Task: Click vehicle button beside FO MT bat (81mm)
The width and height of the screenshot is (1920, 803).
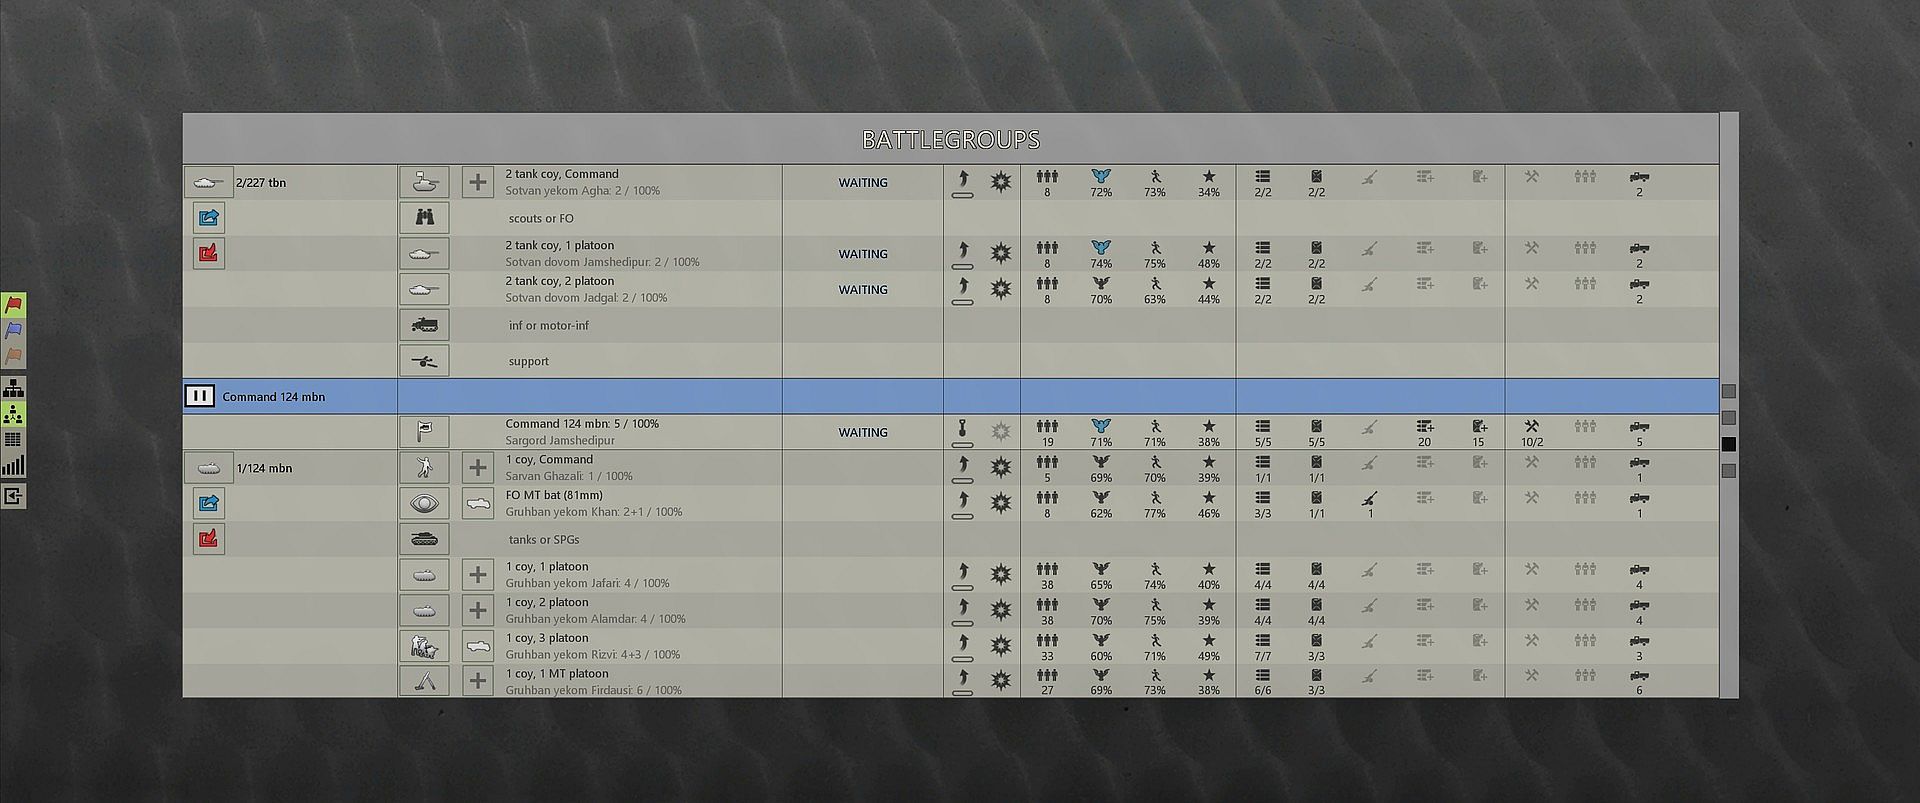Action: tap(478, 503)
